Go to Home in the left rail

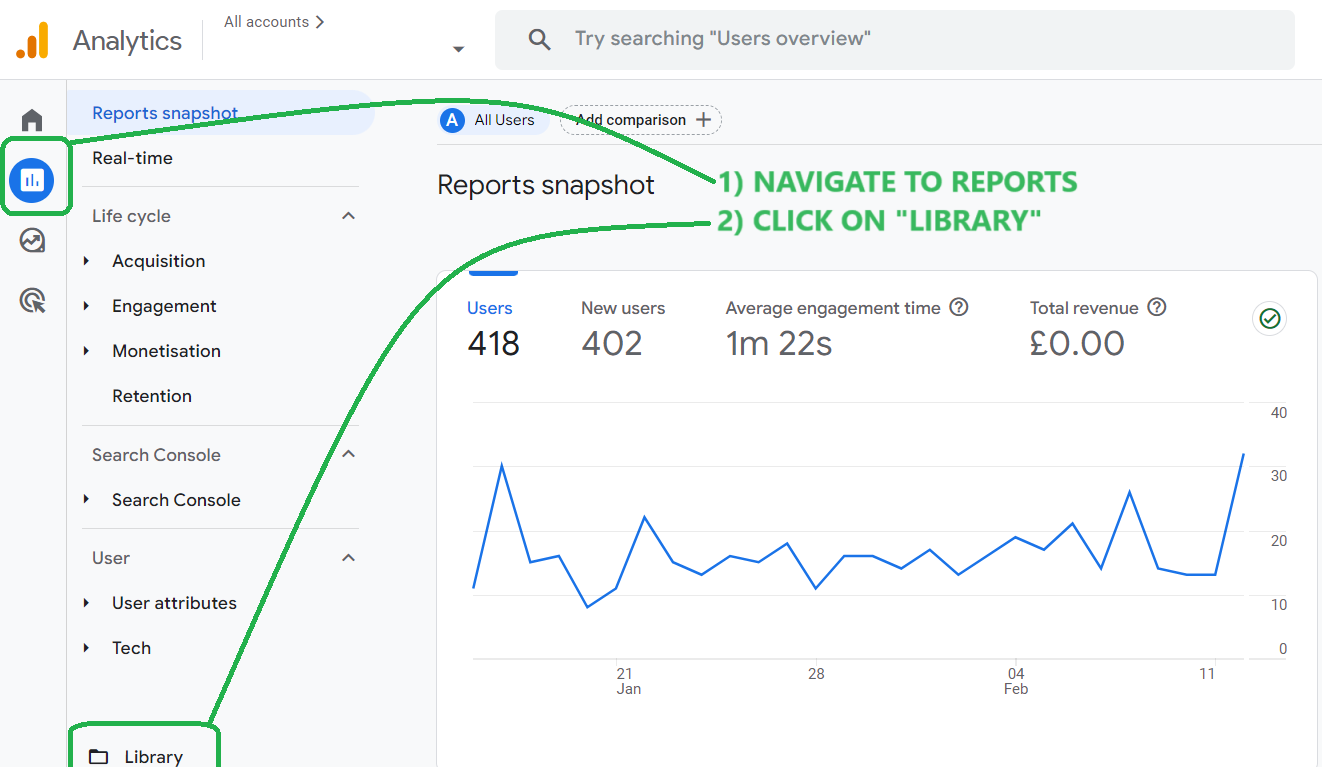[x=32, y=120]
